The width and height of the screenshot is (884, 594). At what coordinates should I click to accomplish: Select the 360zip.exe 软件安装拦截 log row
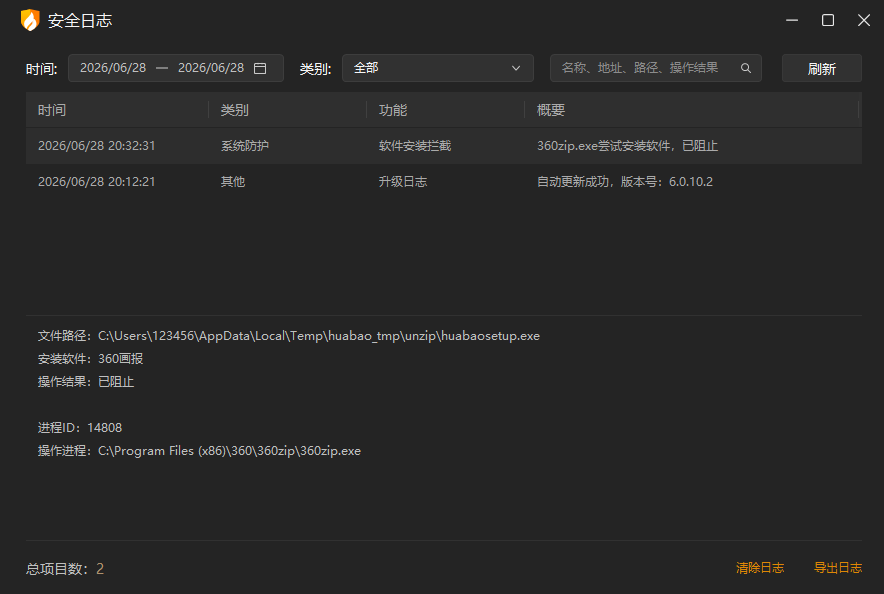click(444, 146)
